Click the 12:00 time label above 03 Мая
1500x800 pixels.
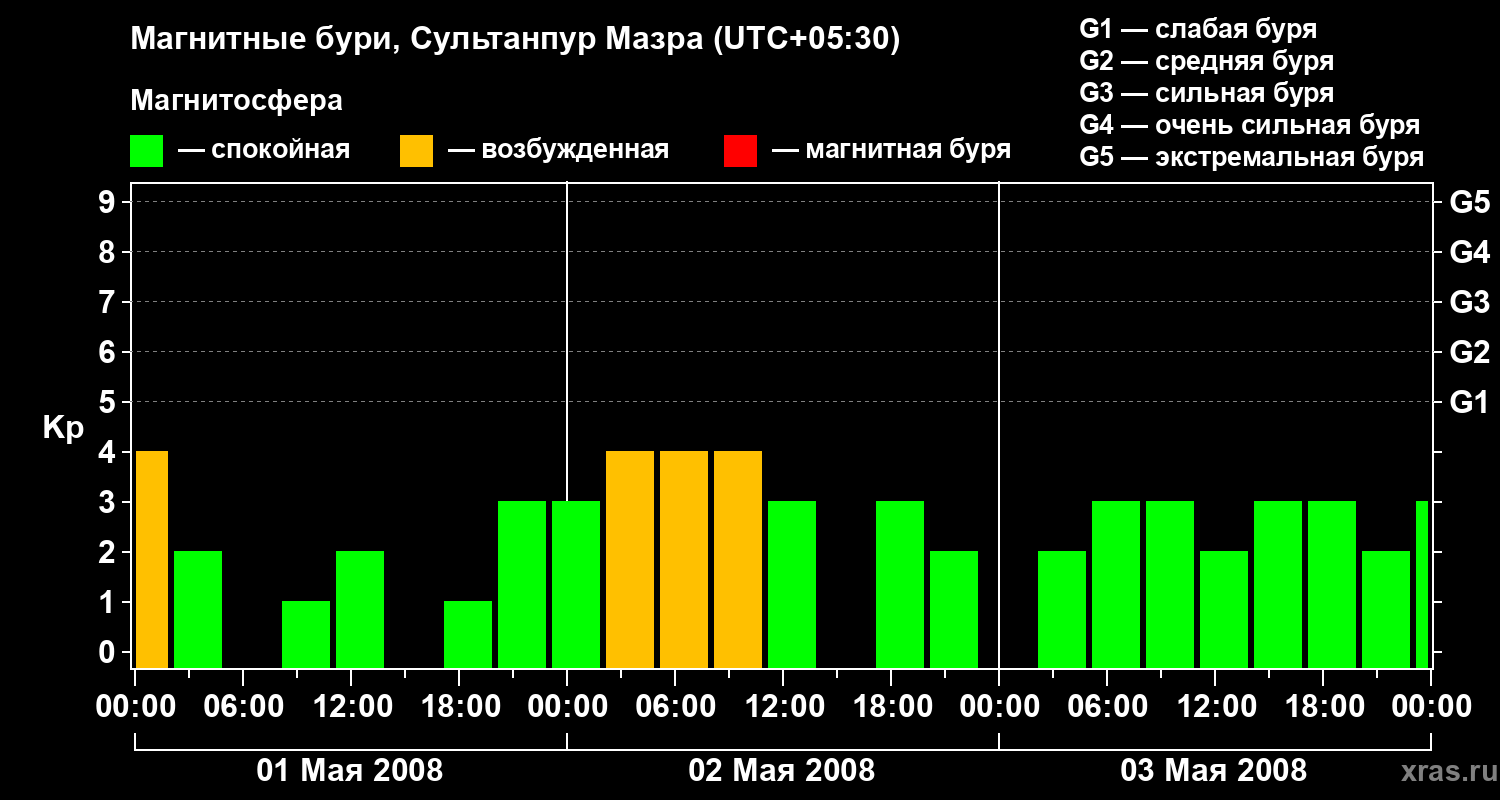click(x=1215, y=706)
